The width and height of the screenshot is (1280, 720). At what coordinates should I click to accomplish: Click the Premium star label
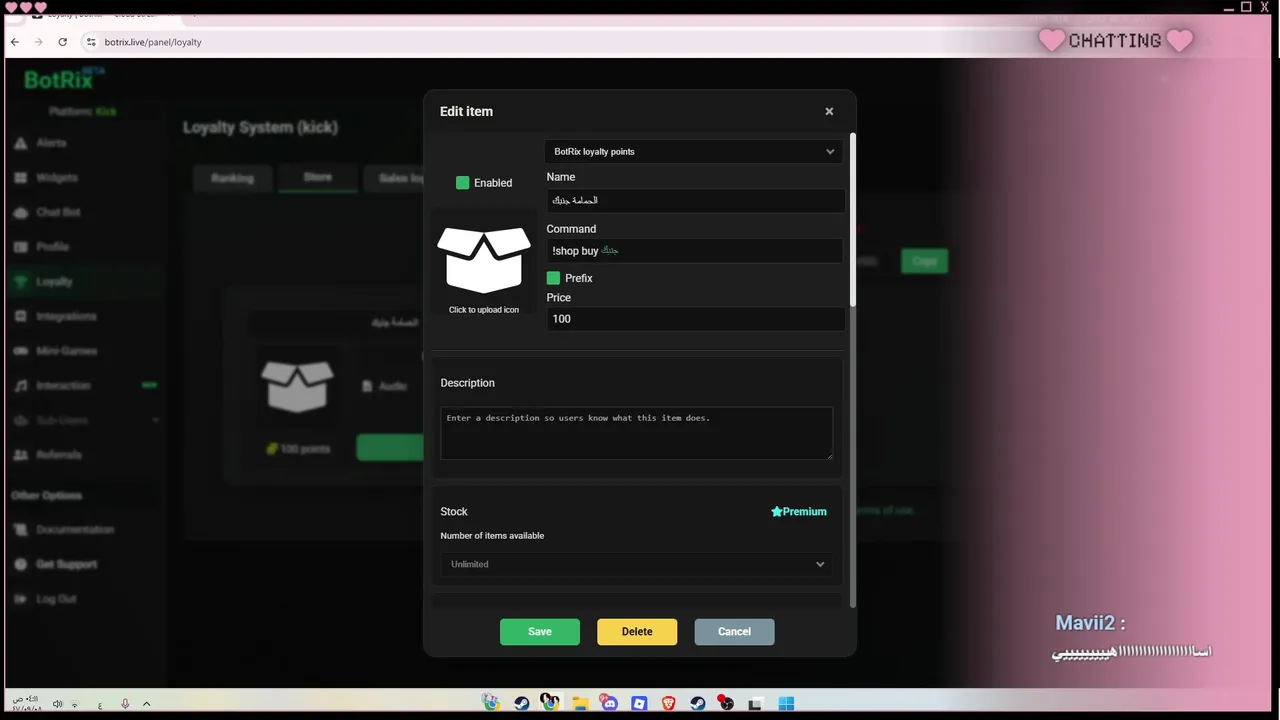point(799,512)
